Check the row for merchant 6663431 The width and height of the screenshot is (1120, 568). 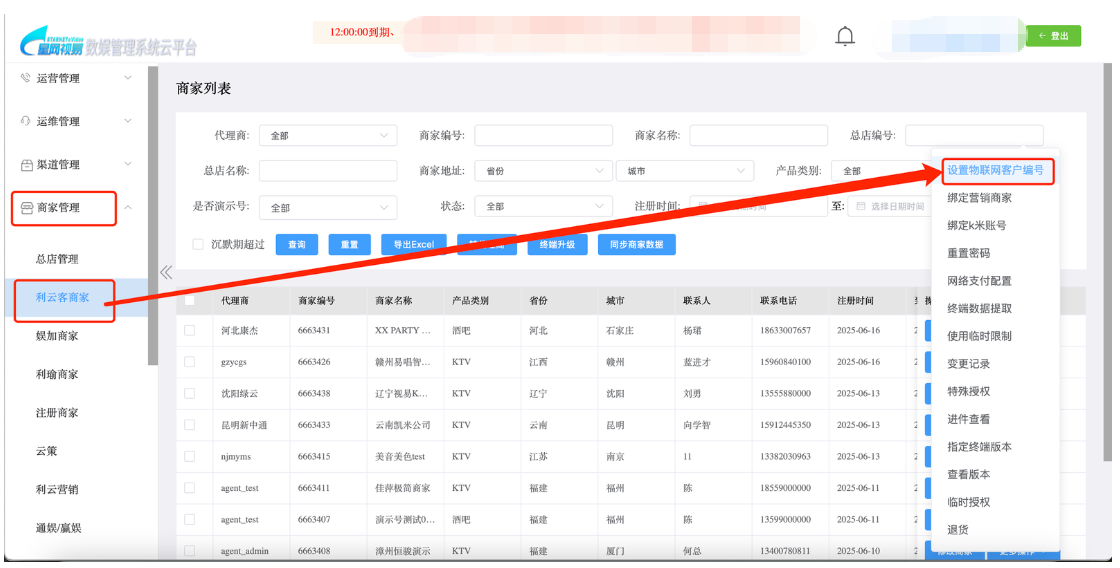pos(189,330)
